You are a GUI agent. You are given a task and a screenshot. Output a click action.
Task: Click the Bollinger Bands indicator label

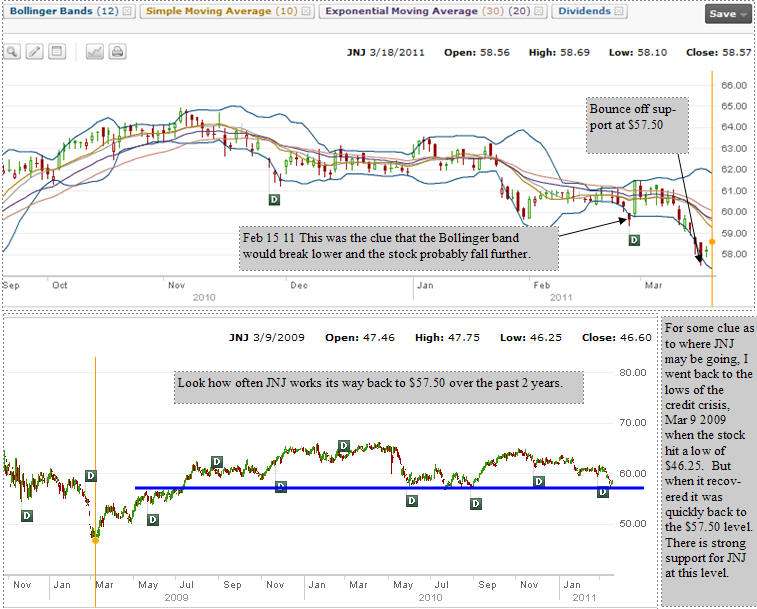(51, 11)
